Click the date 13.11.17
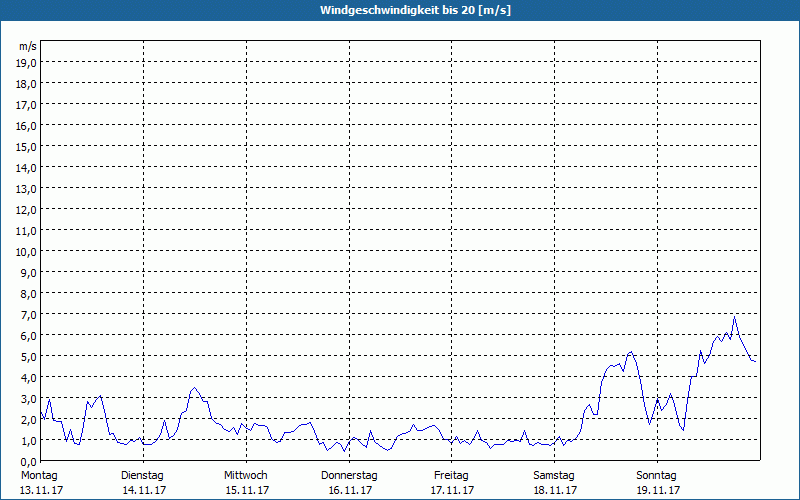The height and width of the screenshot is (500, 800). (x=41, y=490)
